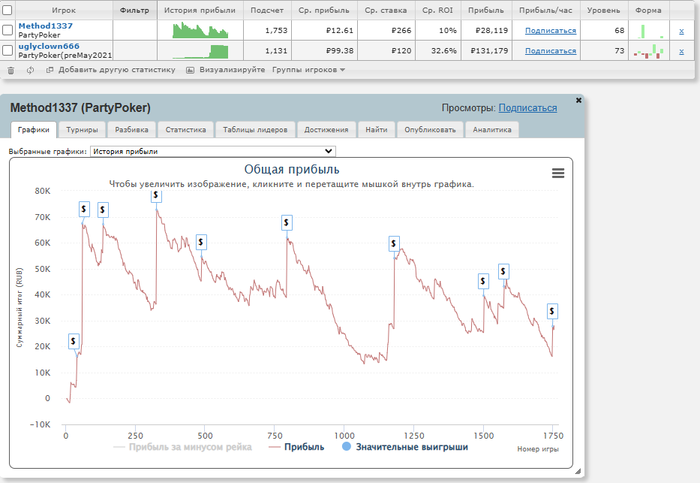Click the profit history thumbnail for Method1337
Screen dimensions: 700x483
[x=200, y=30]
